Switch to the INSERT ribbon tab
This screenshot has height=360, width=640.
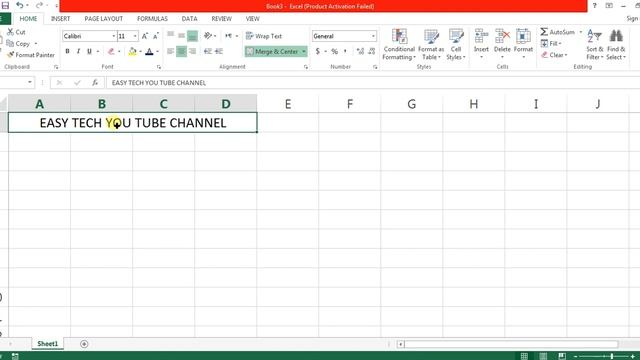coord(60,19)
